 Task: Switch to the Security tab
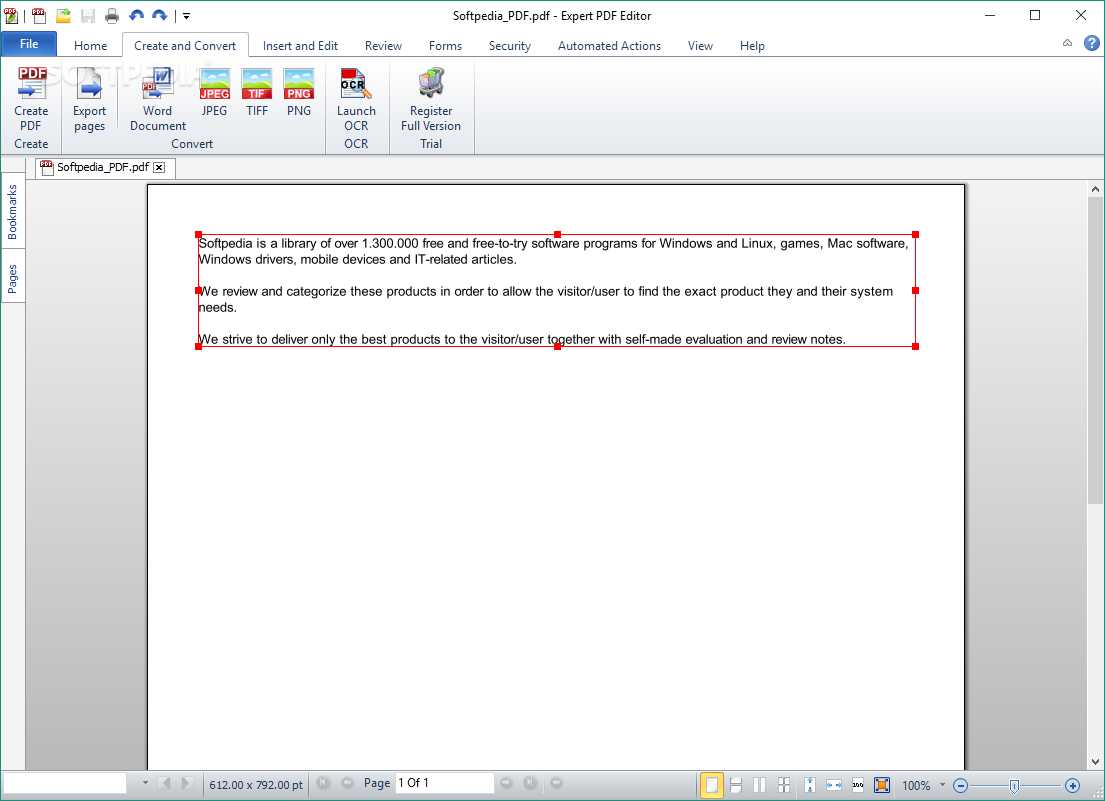(510, 46)
